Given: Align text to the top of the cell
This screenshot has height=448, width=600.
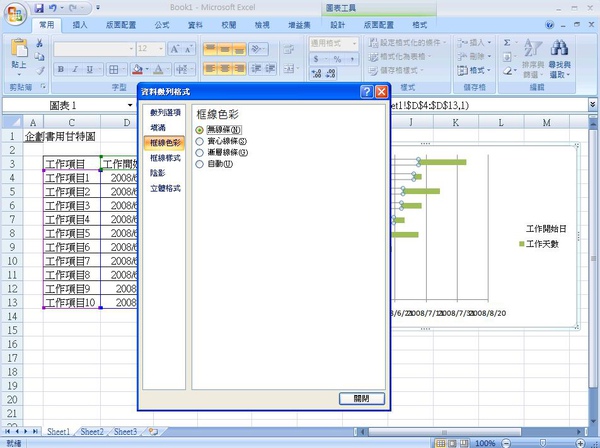Looking at the screenshot, I should [x=210, y=49].
